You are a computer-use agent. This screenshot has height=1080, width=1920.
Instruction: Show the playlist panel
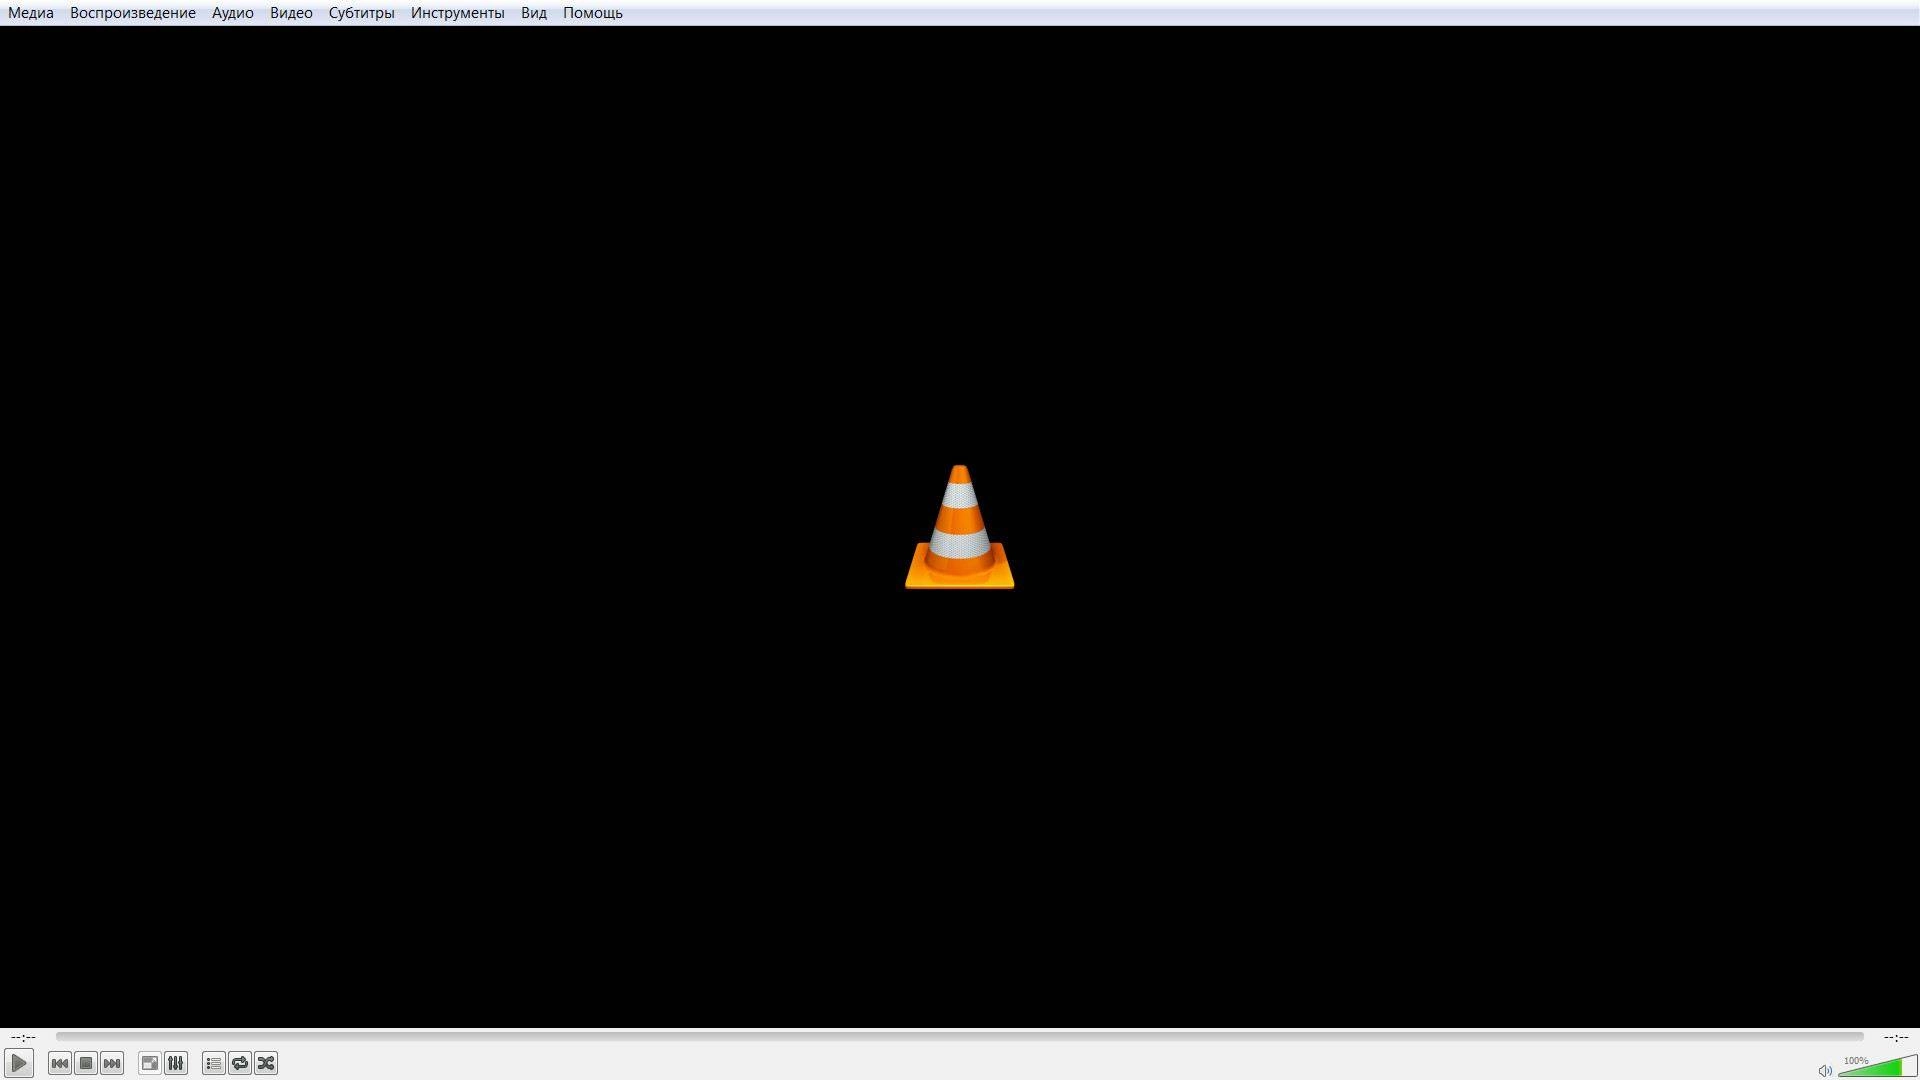214,1063
